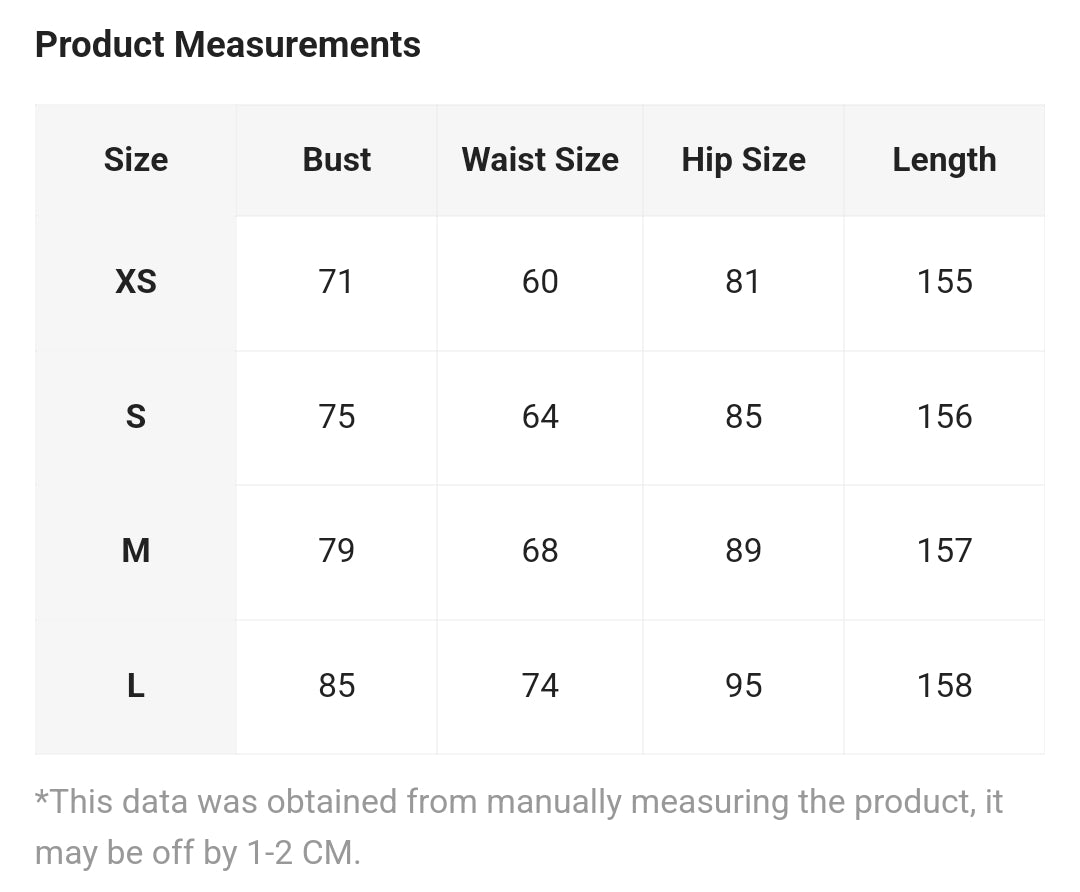Choose the S size row label
1080x892 pixels.
pyautogui.click(x=136, y=417)
